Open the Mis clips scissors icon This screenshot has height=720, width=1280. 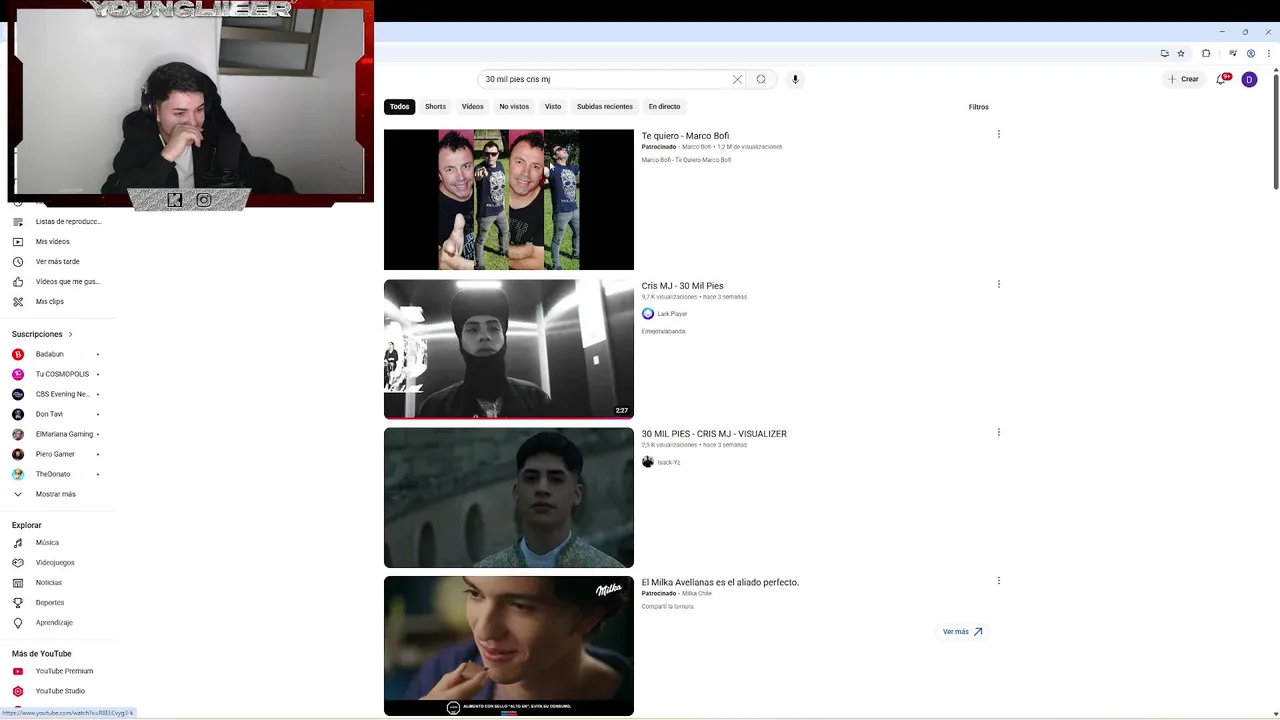coord(18,302)
